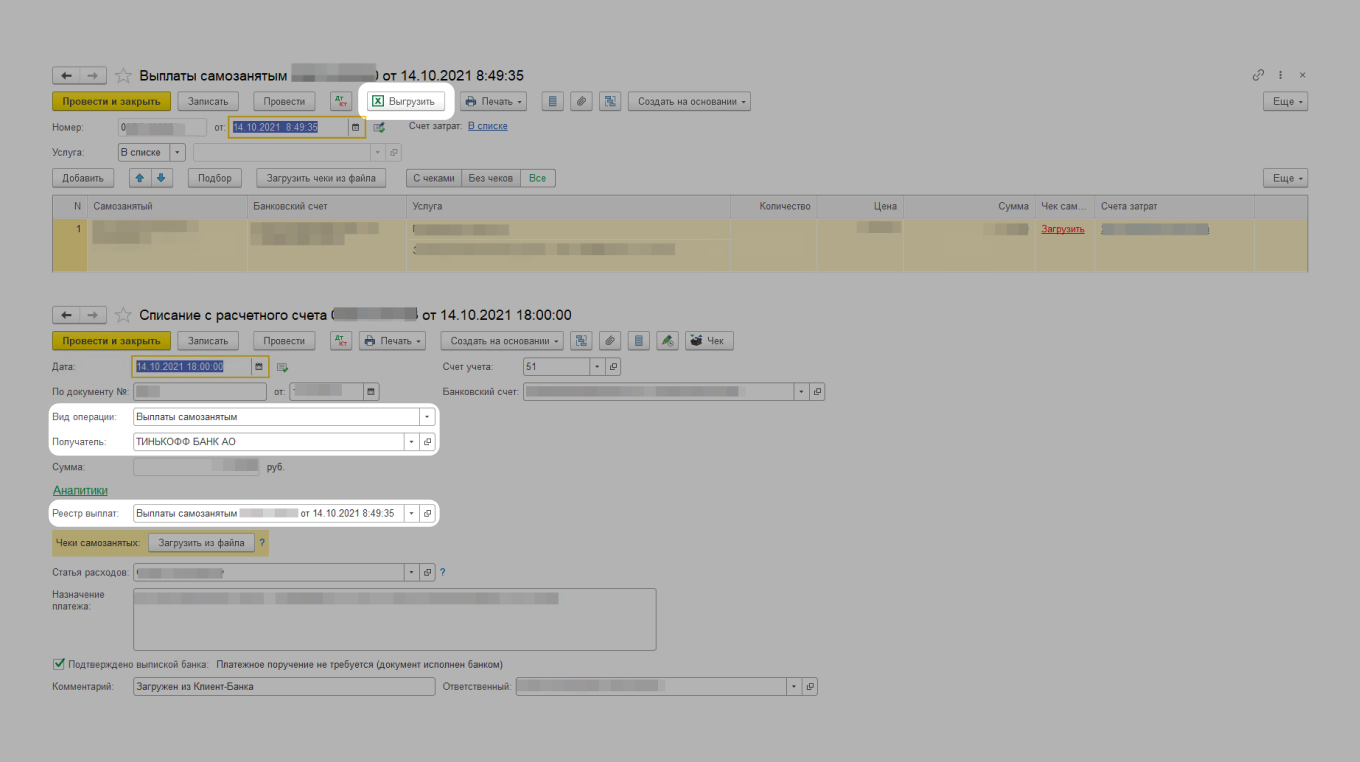Copy the document link using the chain icon
Viewport: 1360px width, 762px height.
1258,75
